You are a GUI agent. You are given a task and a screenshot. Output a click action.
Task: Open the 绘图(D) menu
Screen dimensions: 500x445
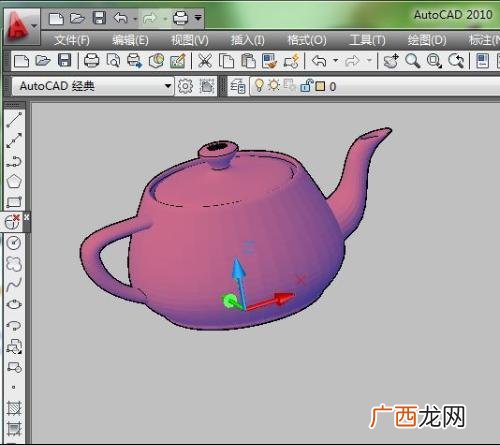[x=427, y=40]
